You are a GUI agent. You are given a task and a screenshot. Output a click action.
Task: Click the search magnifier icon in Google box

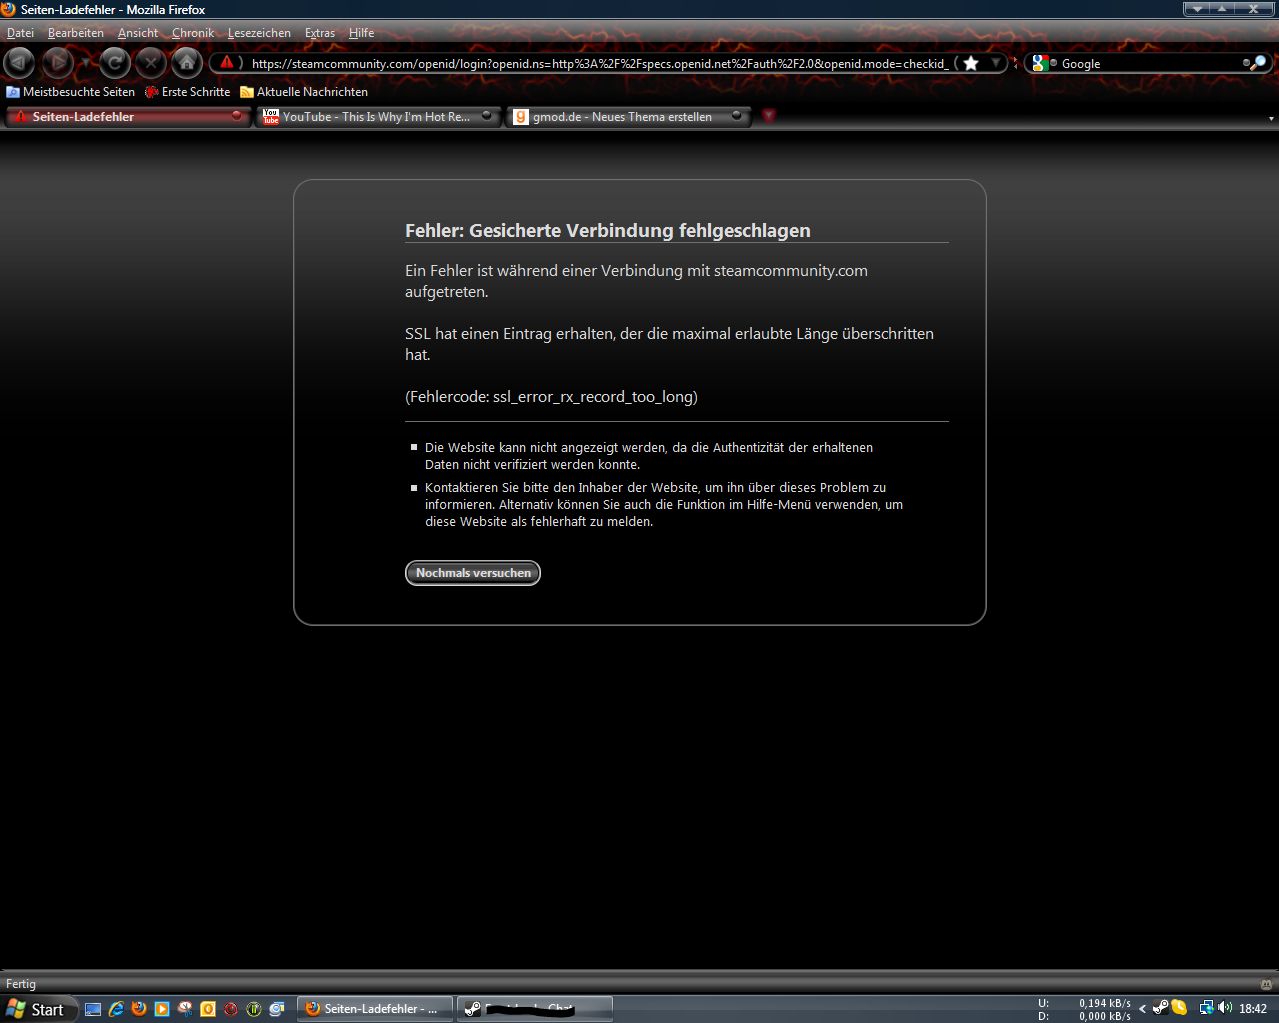1256,63
